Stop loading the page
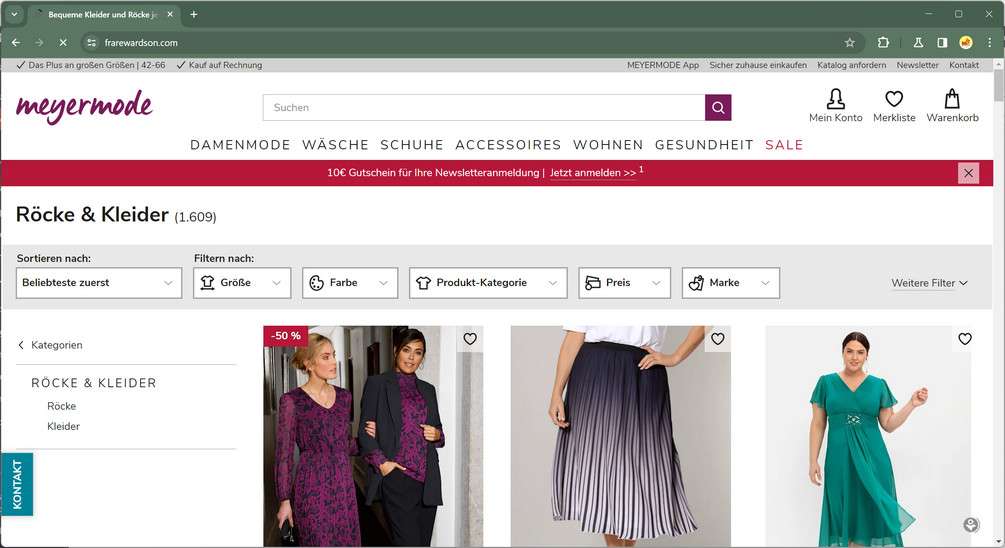The width and height of the screenshot is (1005, 548). pos(63,43)
